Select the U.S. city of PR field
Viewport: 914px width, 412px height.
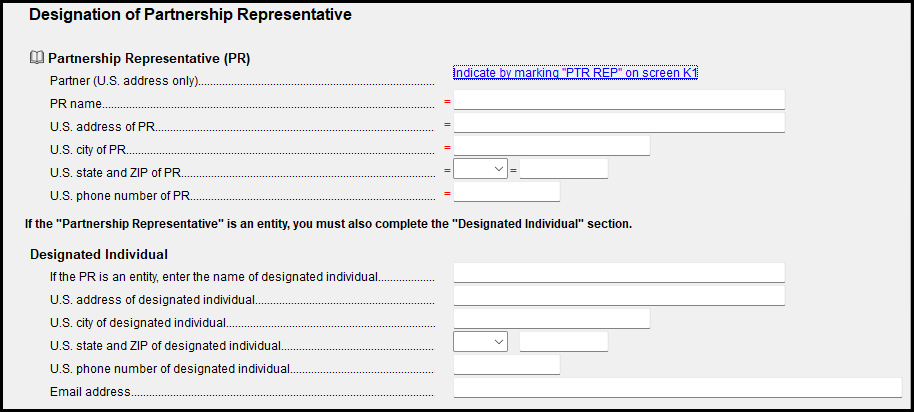[x=551, y=146]
